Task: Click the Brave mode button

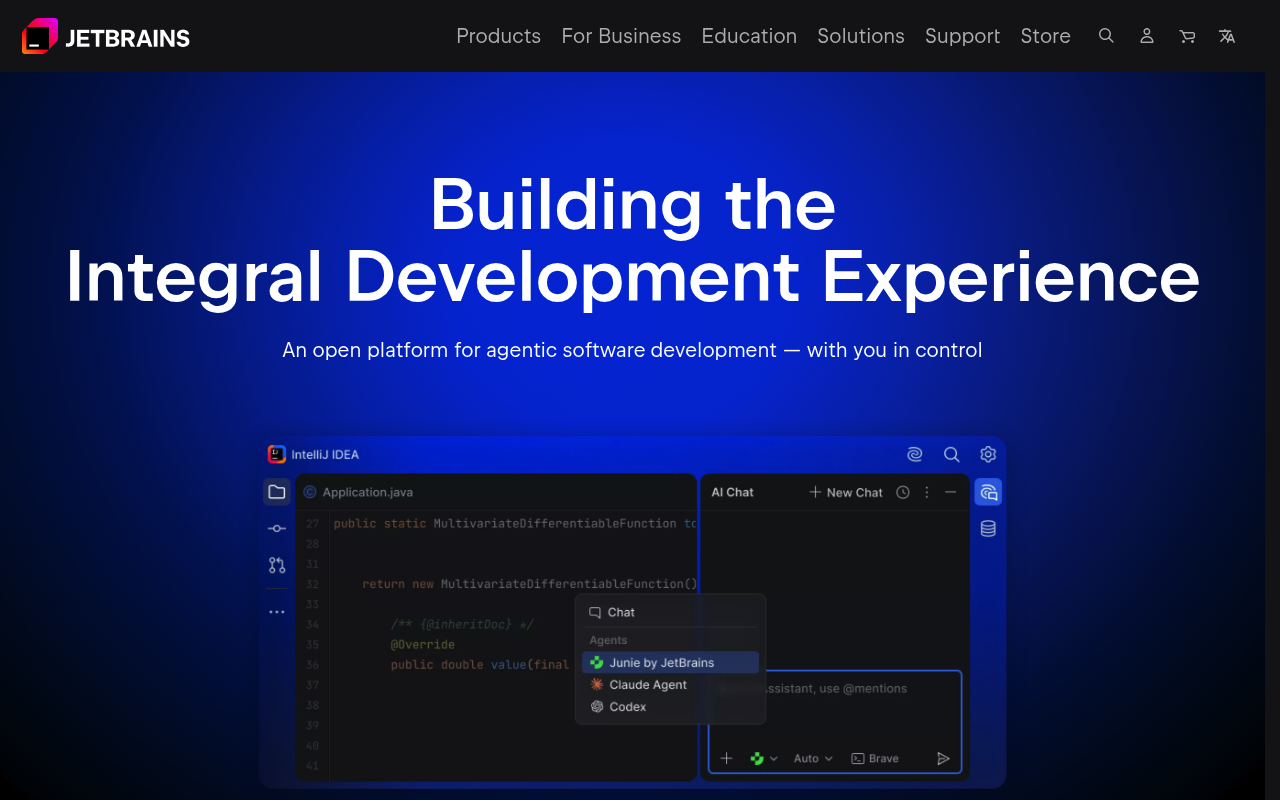Action: coord(875,758)
